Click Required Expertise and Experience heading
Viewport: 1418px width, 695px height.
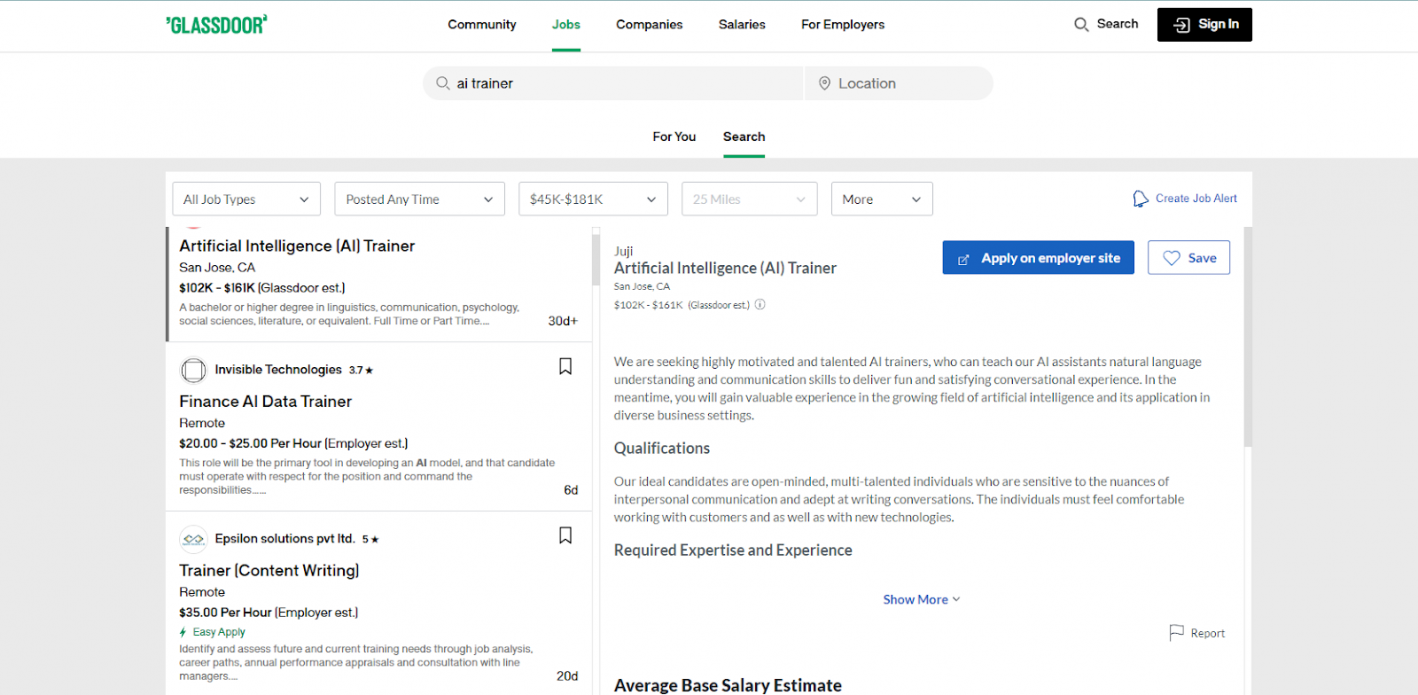pos(733,550)
